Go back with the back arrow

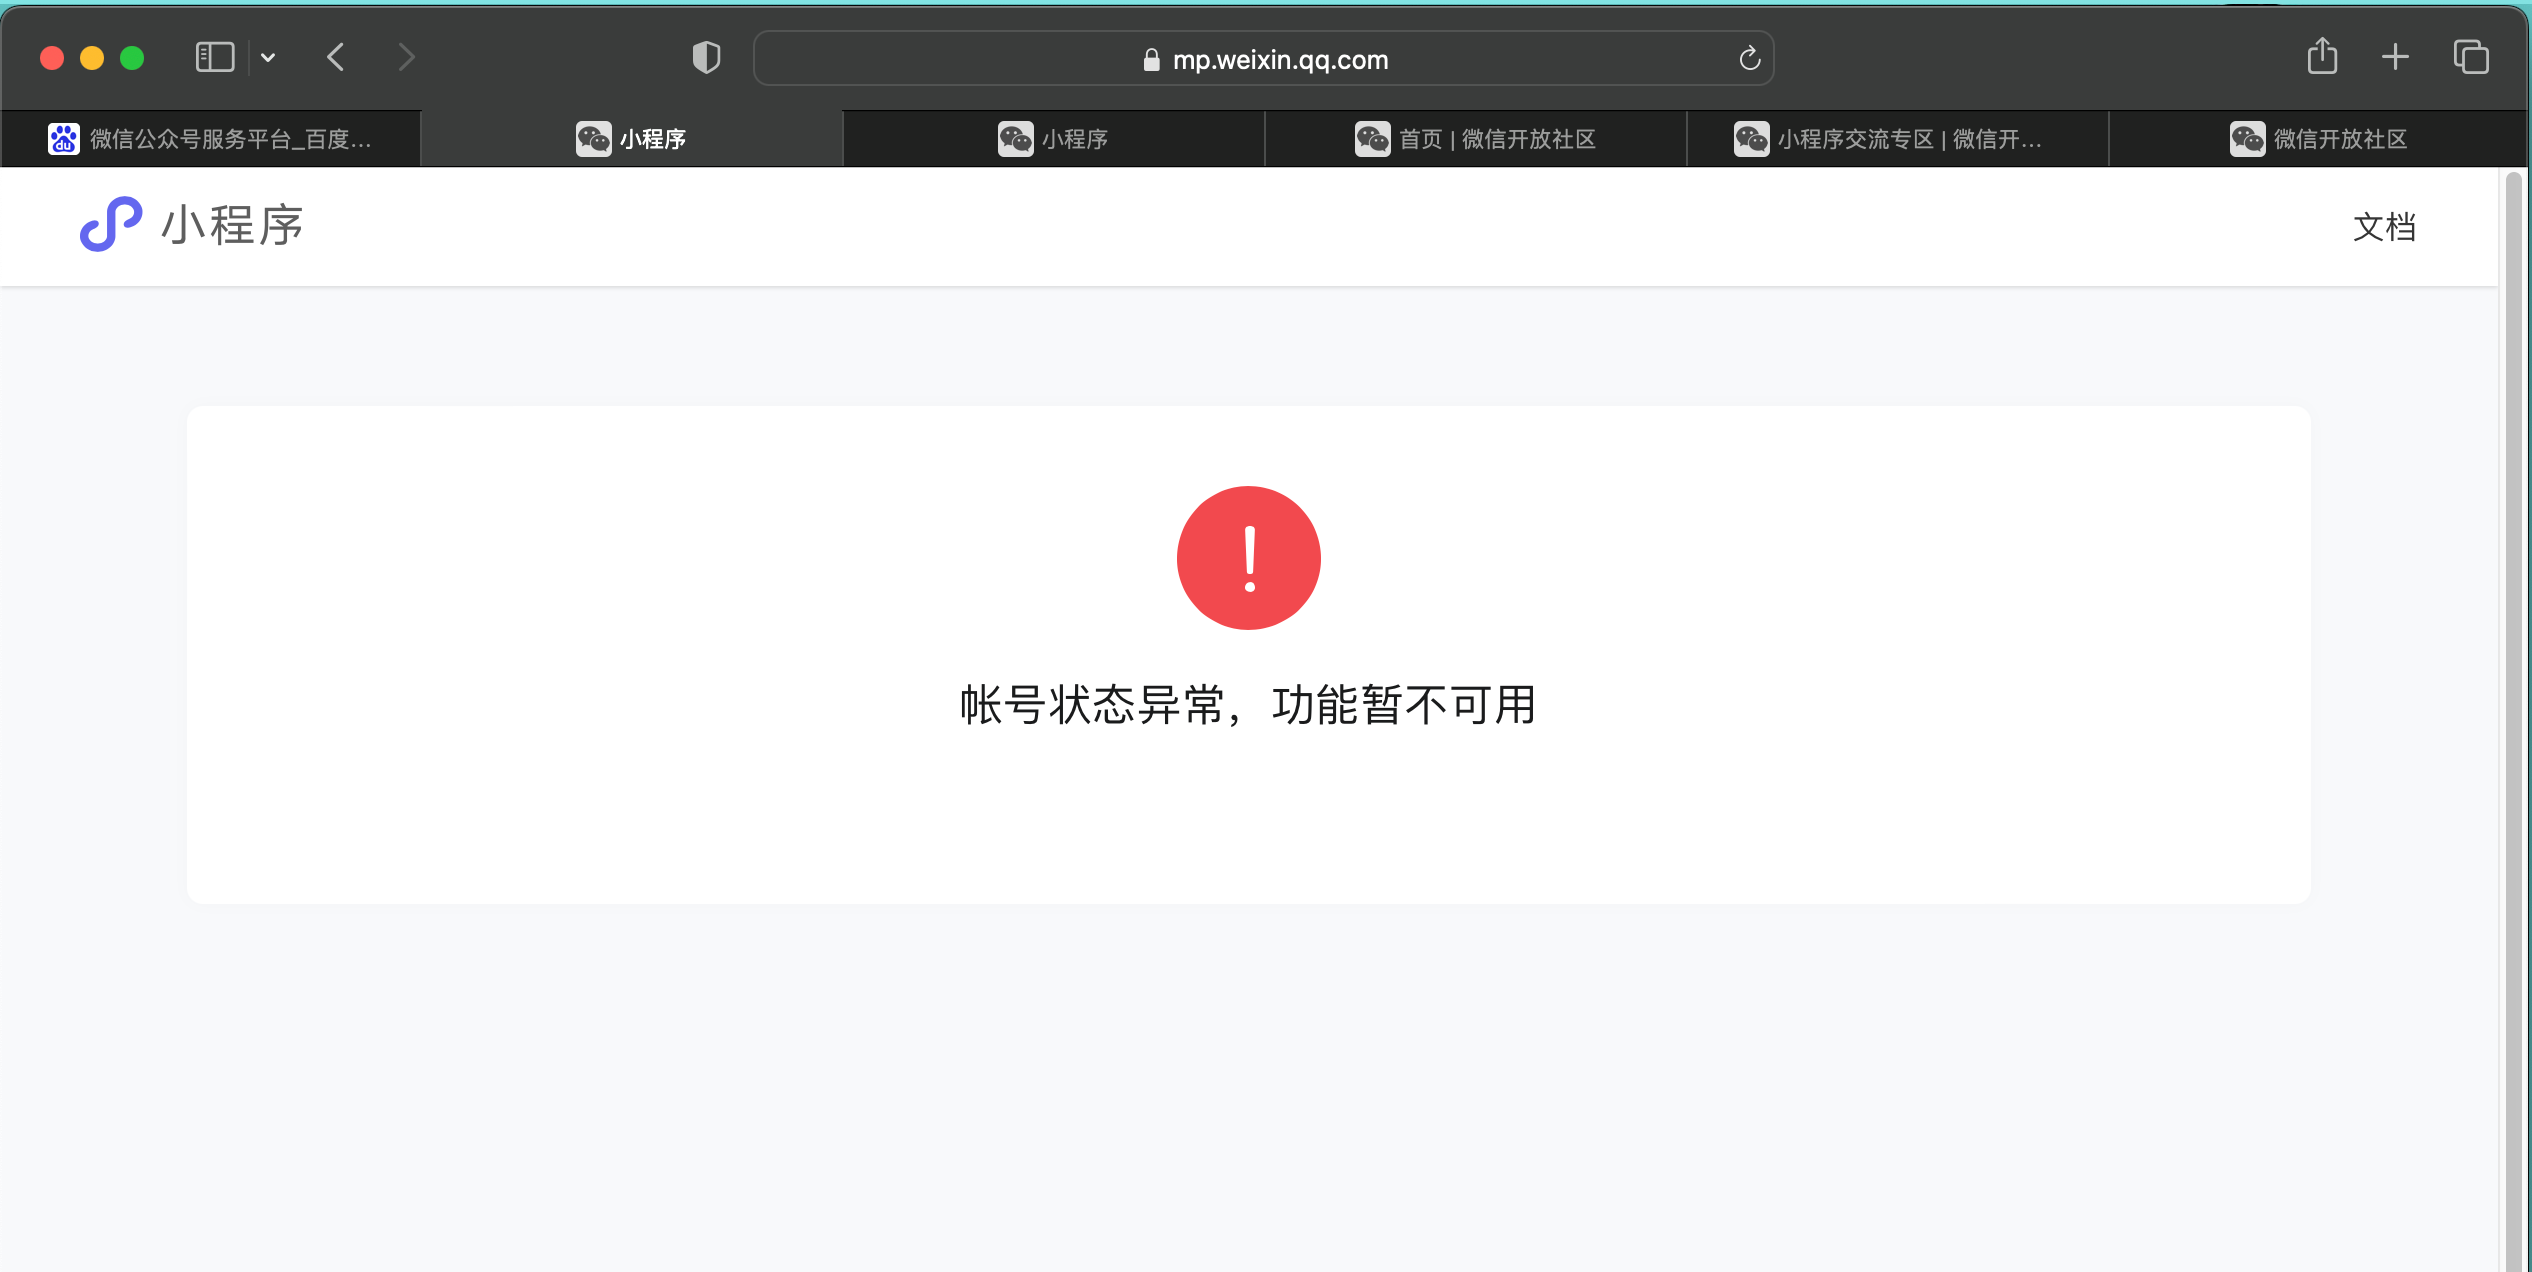click(x=336, y=57)
